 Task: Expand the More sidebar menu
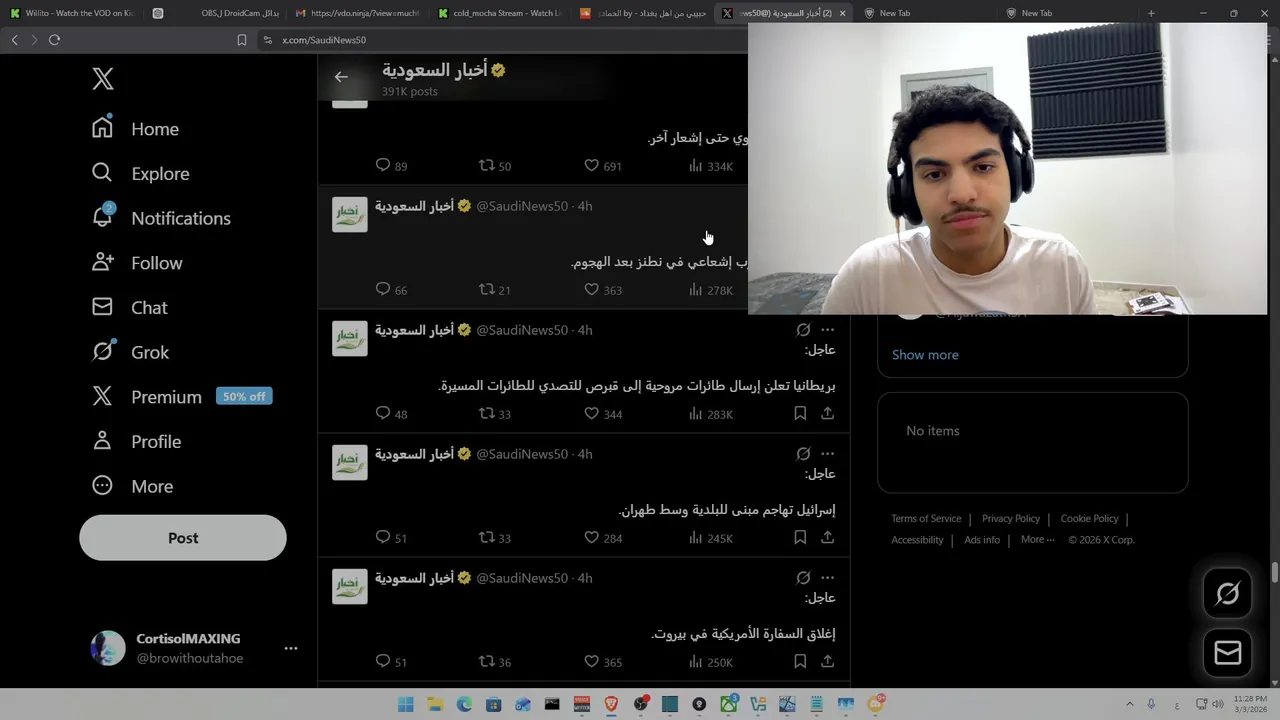(132, 486)
